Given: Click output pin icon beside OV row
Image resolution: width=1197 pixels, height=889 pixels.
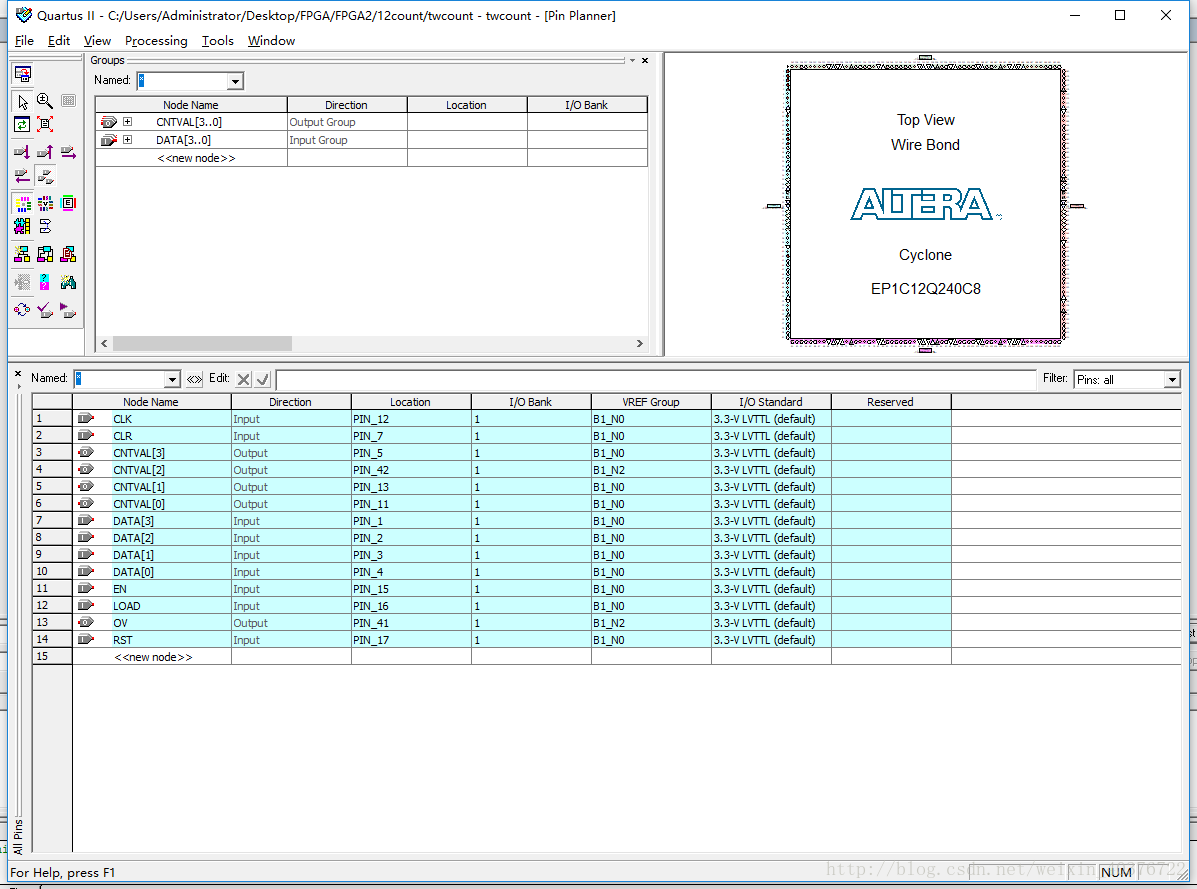Looking at the screenshot, I should pos(86,623).
